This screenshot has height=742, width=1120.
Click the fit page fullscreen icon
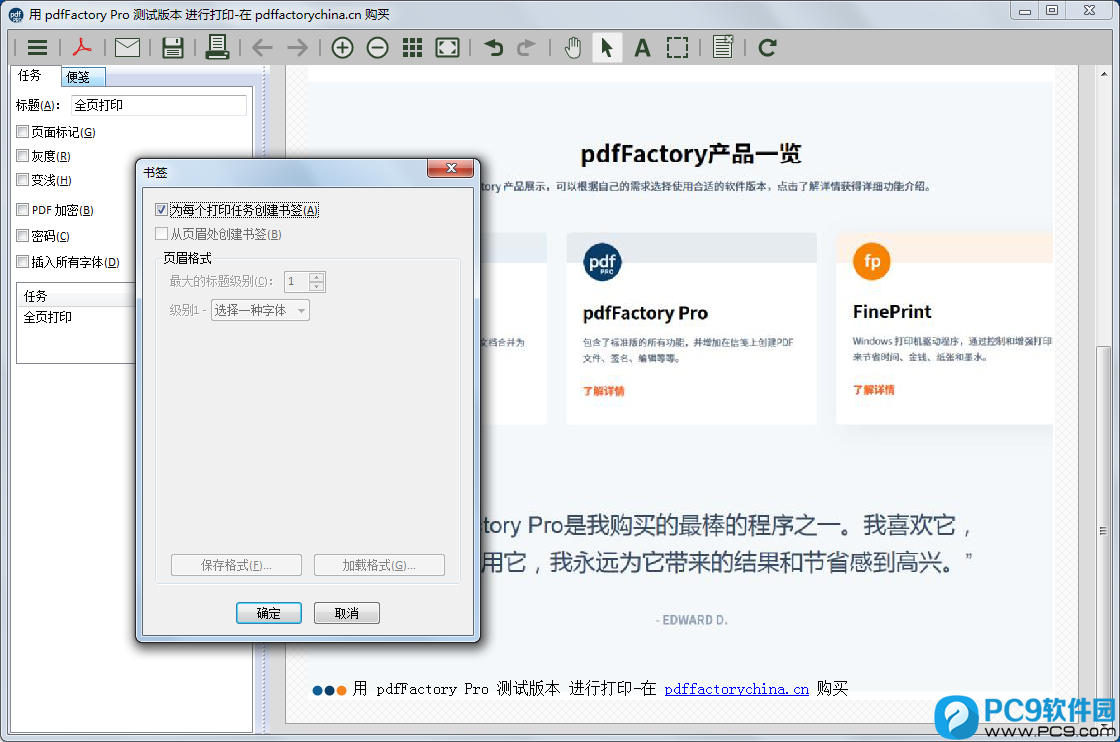click(x=447, y=48)
